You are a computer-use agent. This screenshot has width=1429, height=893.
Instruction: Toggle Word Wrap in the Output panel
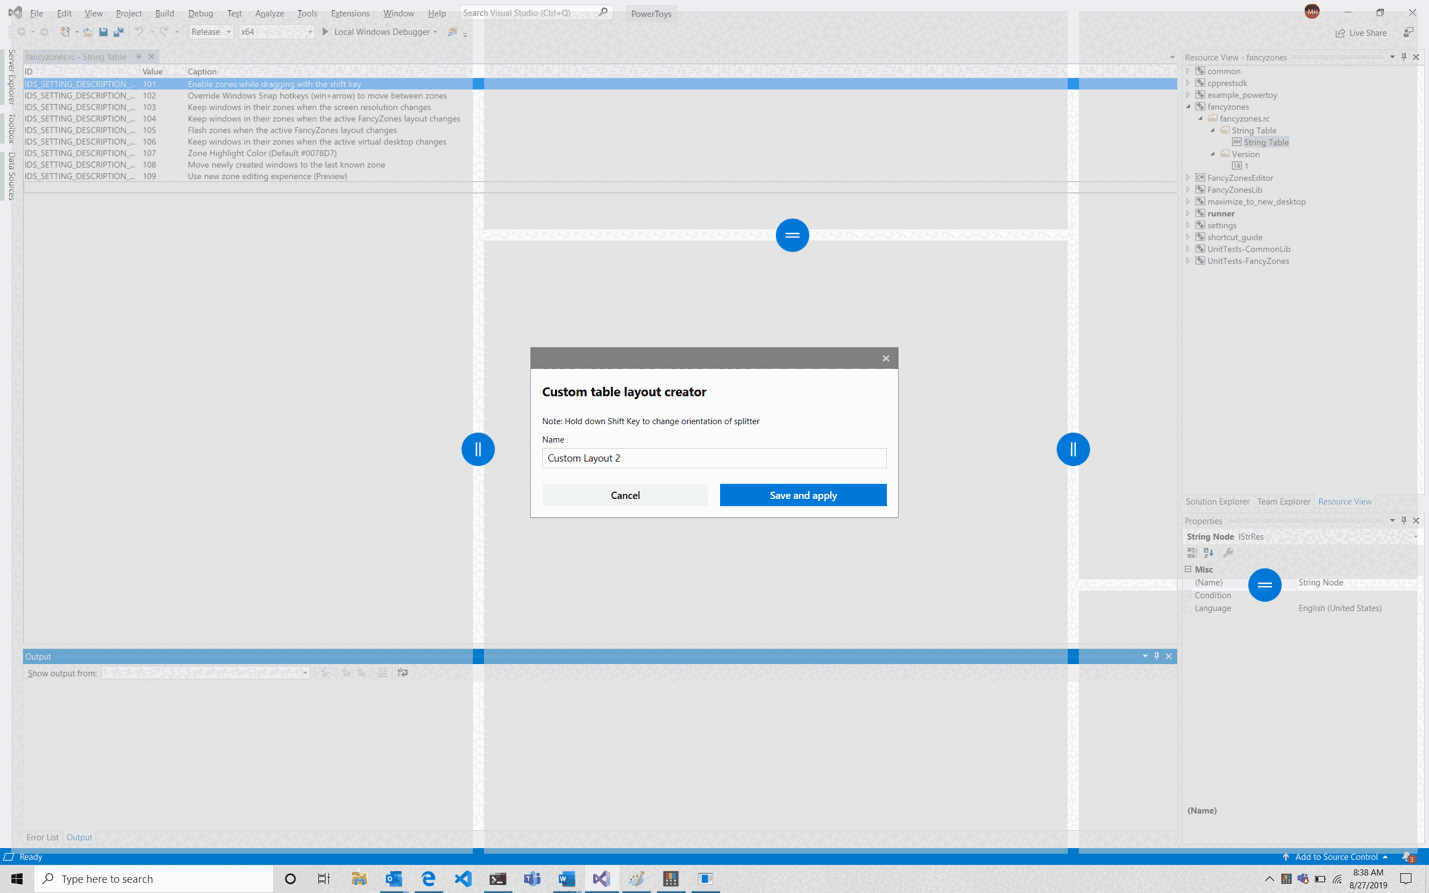(403, 673)
